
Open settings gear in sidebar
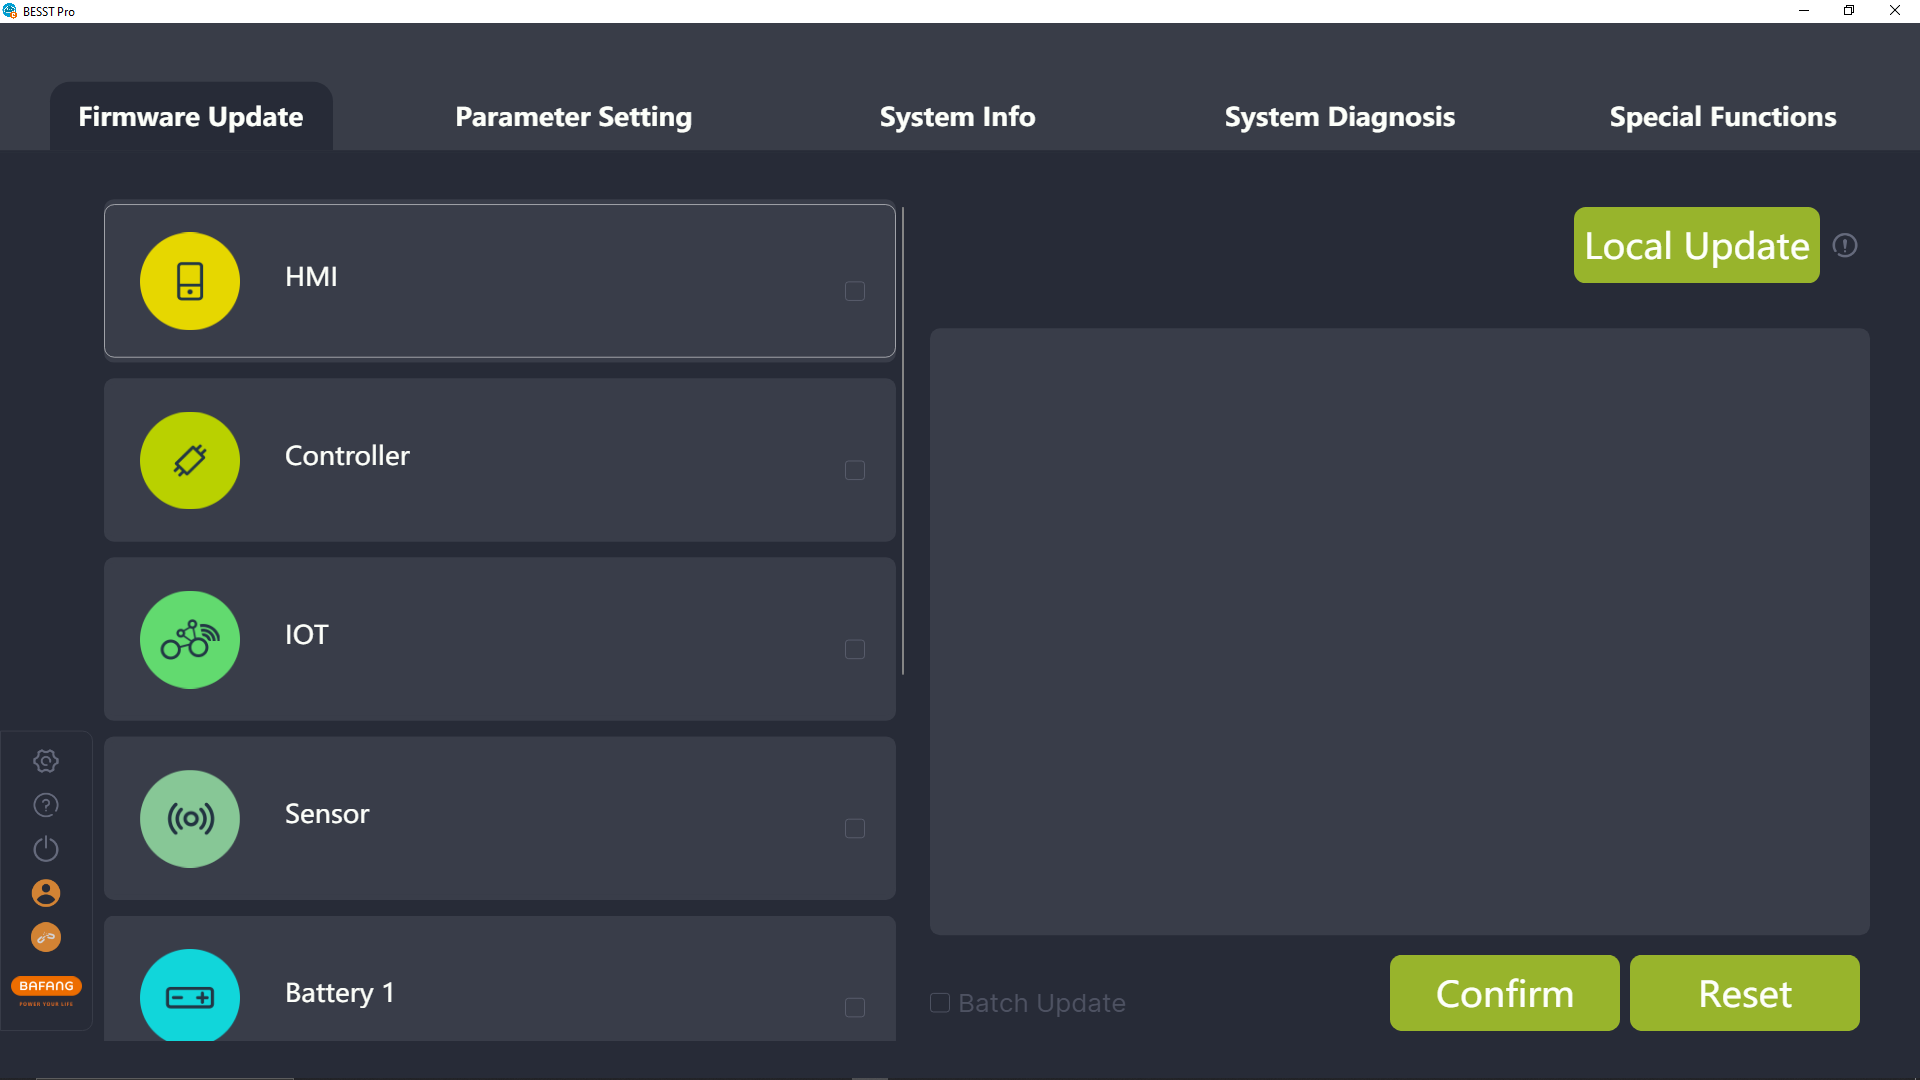point(46,761)
